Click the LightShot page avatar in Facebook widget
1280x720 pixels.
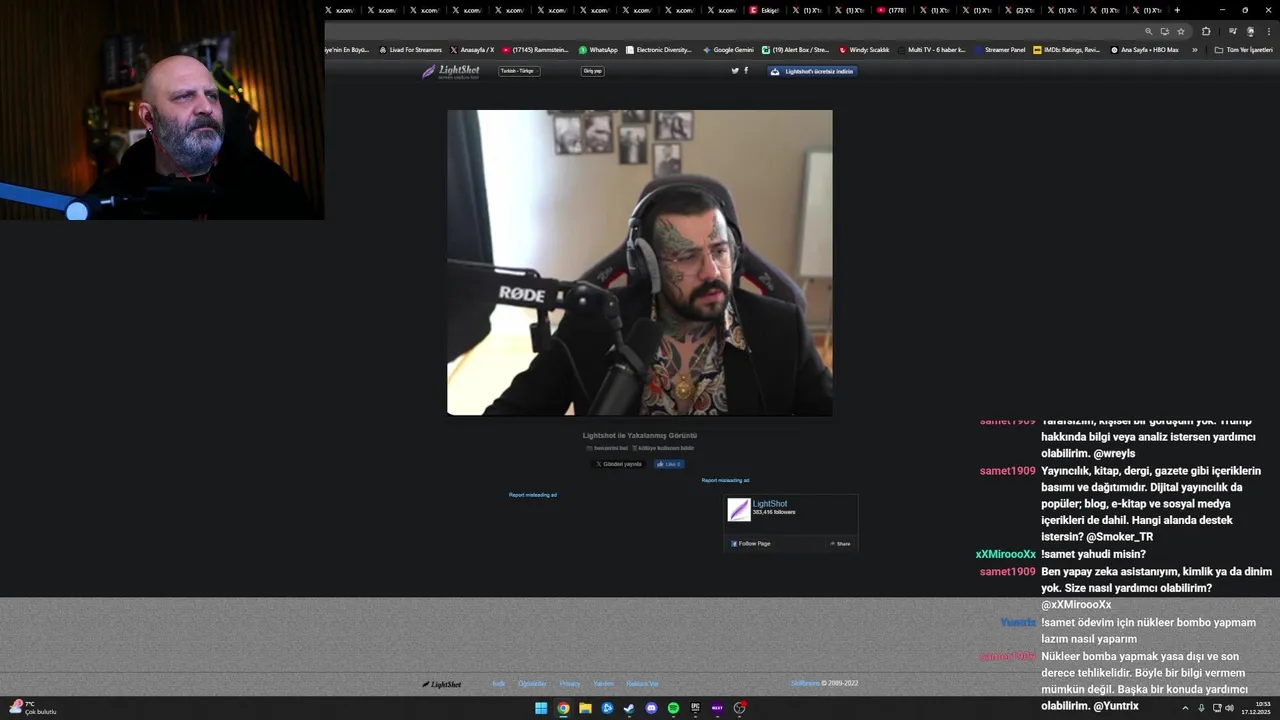click(739, 510)
